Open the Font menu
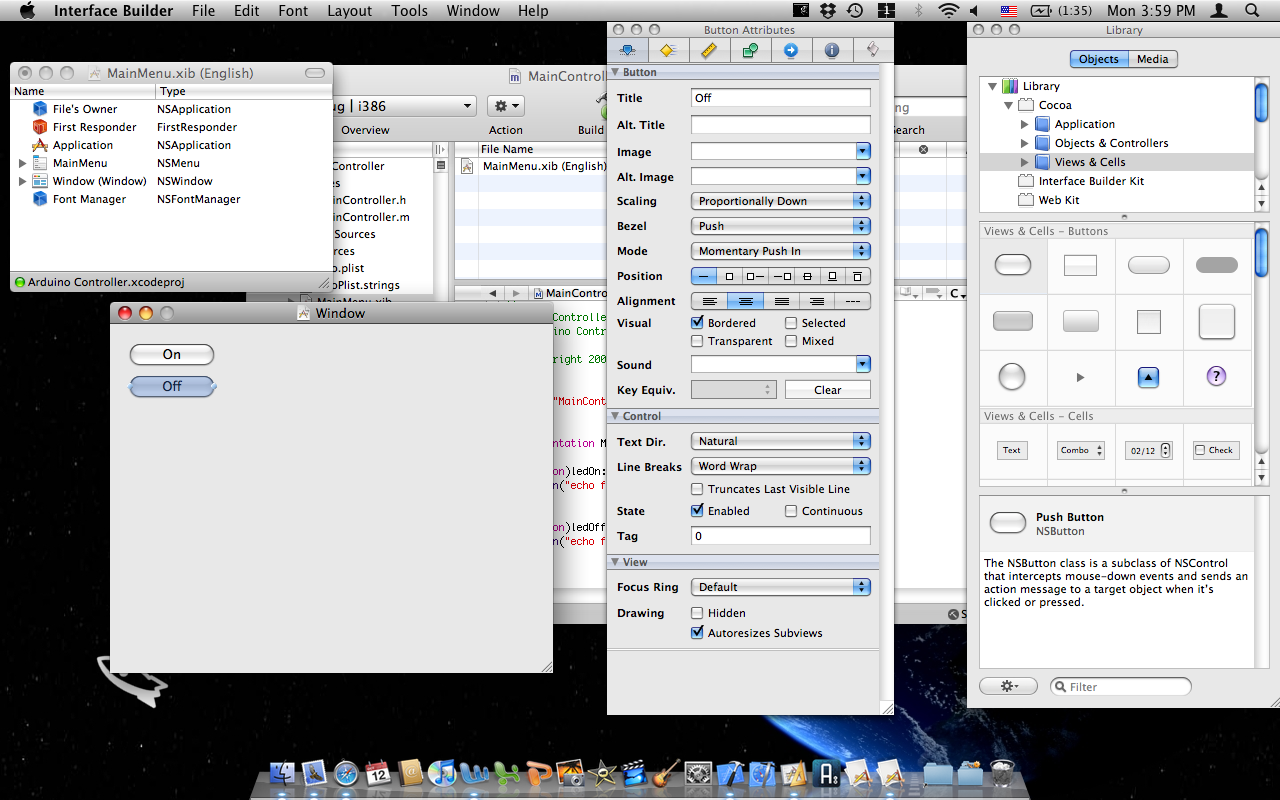 click(x=294, y=11)
